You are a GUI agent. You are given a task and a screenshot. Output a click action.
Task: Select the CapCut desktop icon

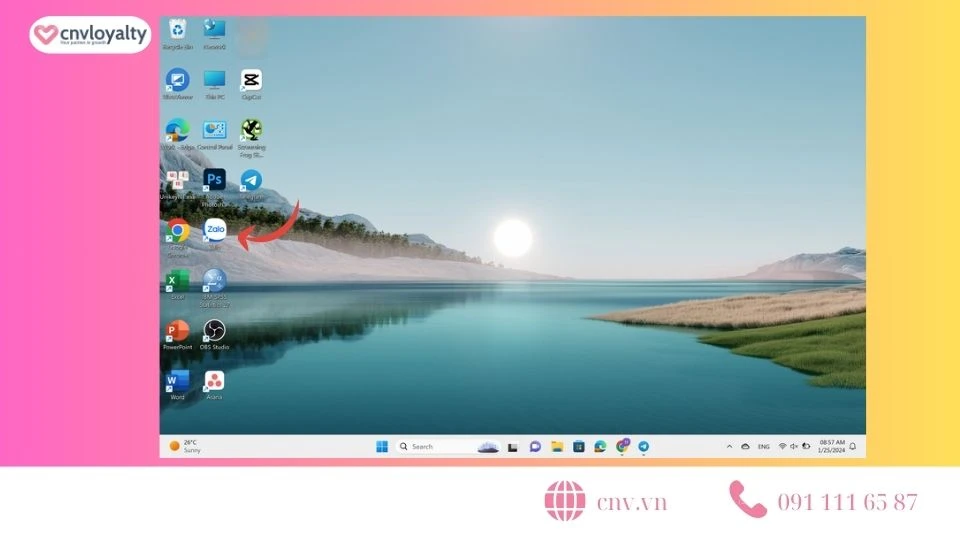(251, 80)
